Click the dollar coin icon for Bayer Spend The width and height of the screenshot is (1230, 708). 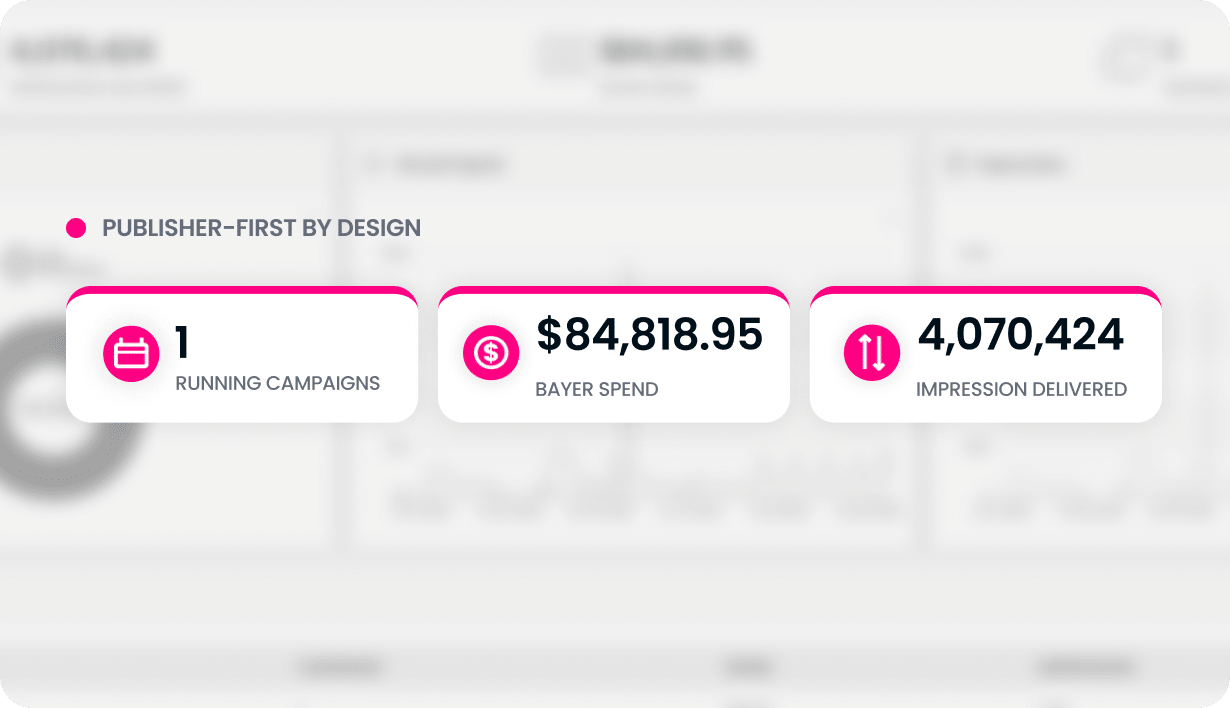(491, 352)
